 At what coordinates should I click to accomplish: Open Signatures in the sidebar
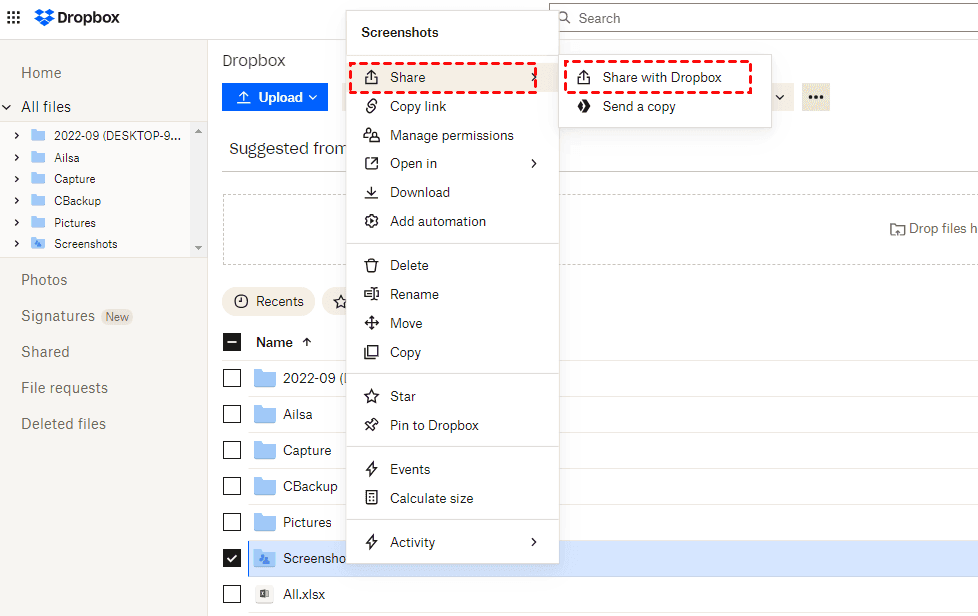[58, 316]
